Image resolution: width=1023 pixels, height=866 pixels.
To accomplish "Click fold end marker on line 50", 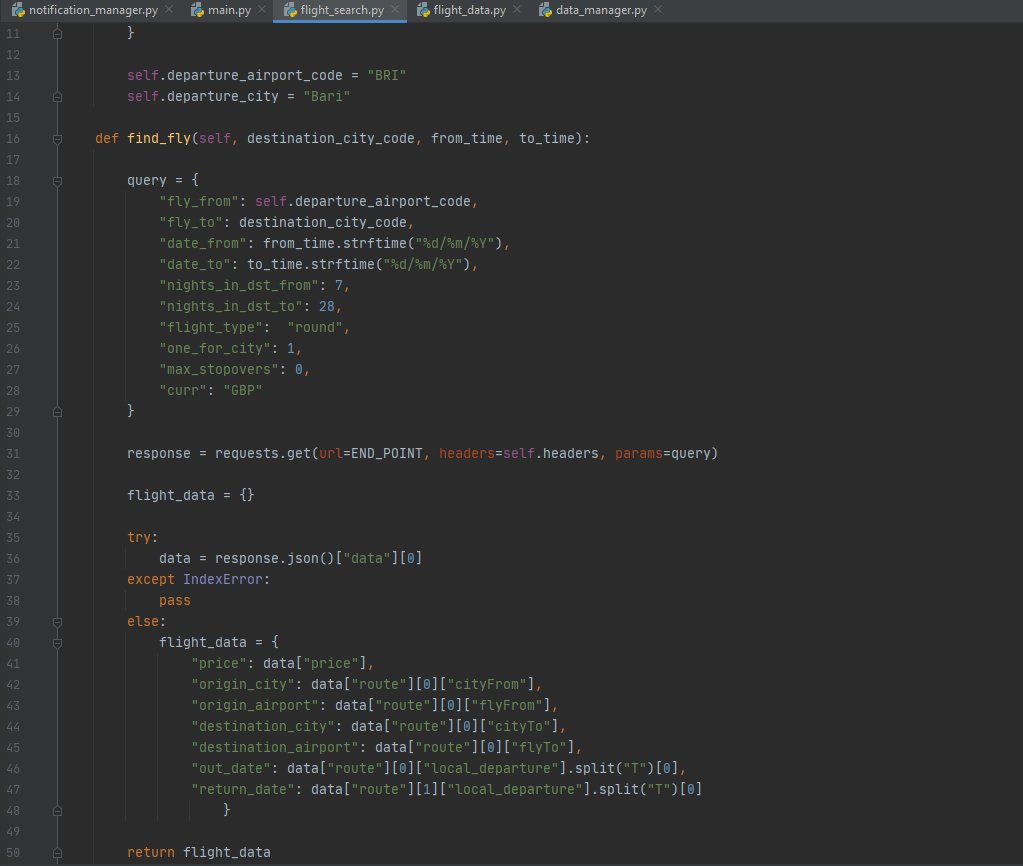I will point(57,853).
